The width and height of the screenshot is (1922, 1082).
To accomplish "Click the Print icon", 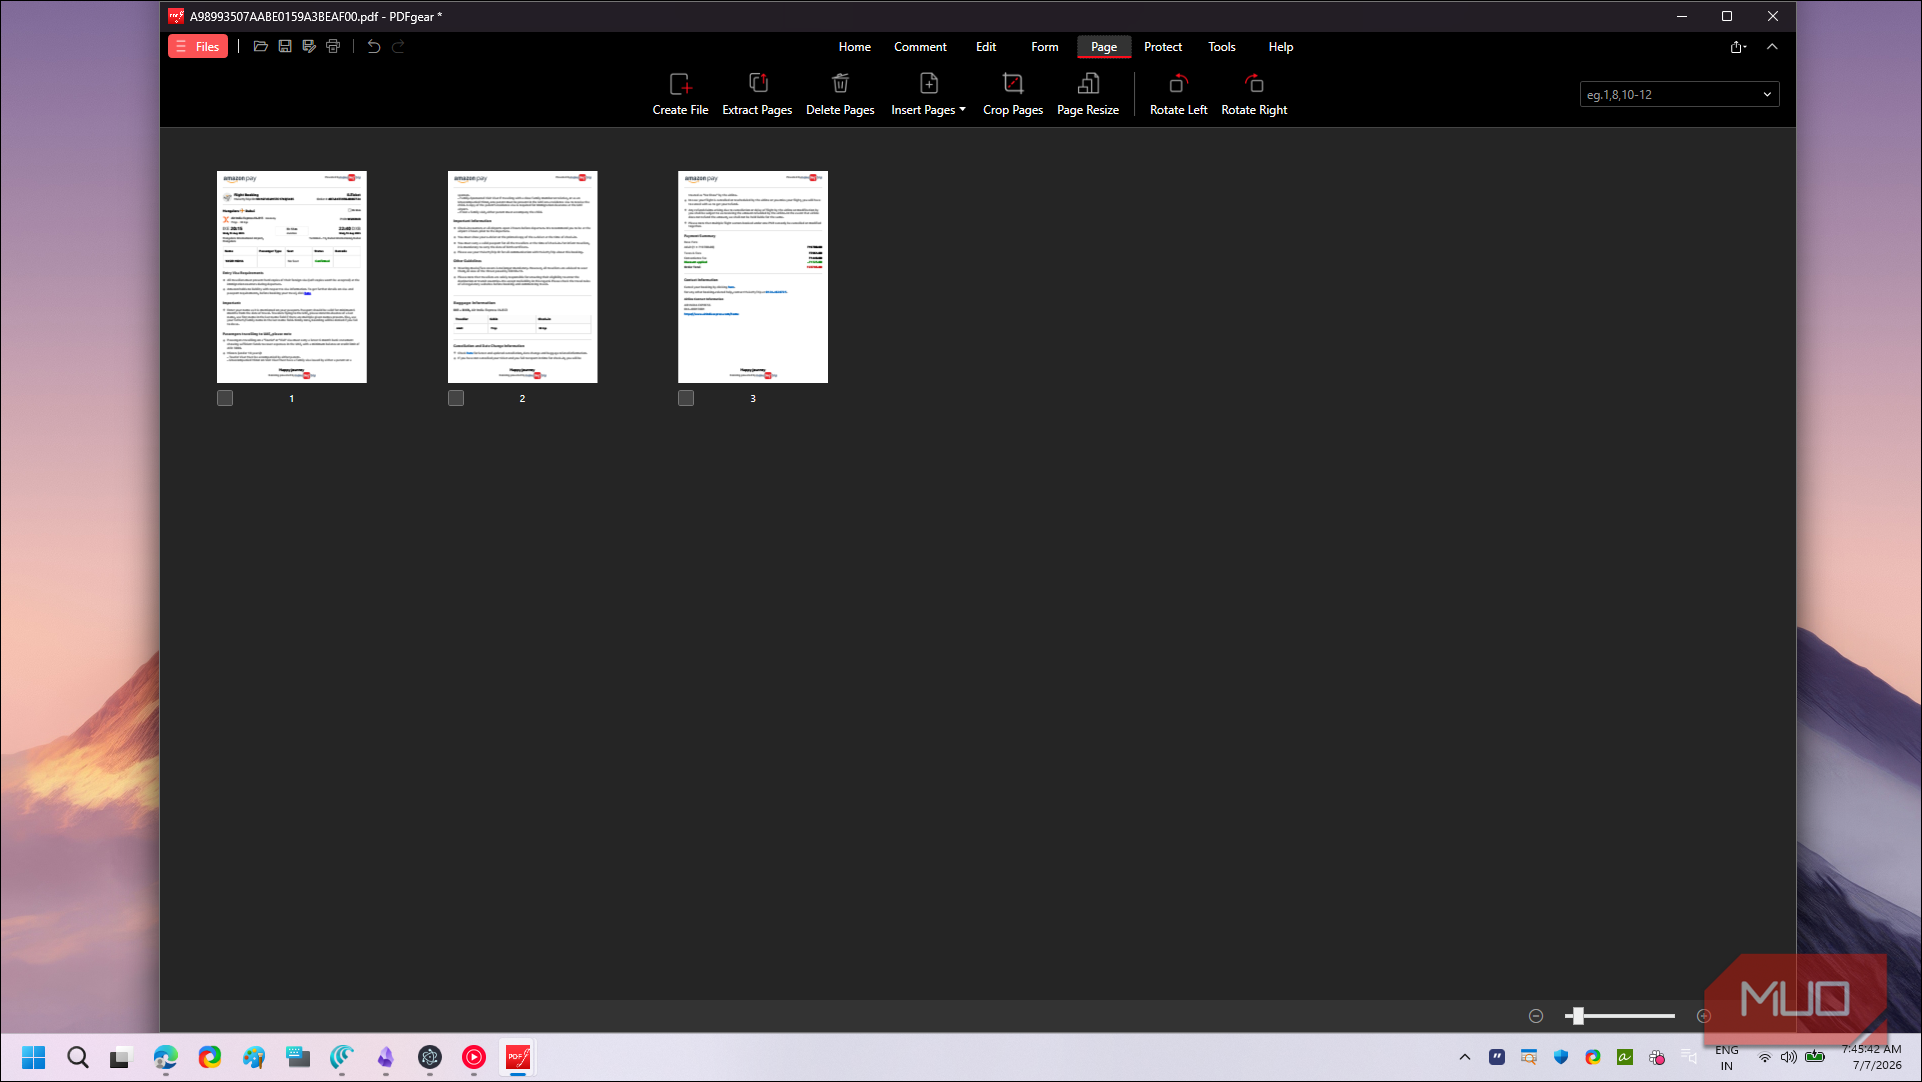I will point(333,47).
